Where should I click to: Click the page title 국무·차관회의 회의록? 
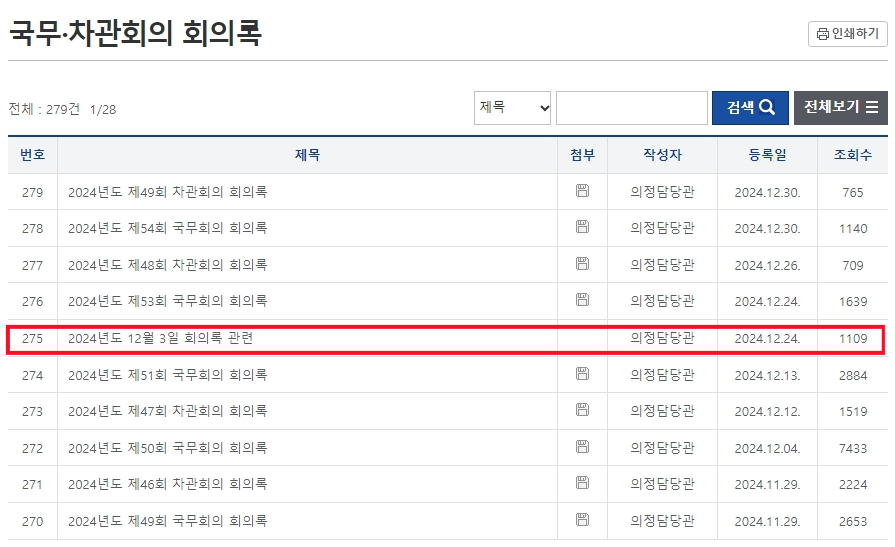point(135,33)
